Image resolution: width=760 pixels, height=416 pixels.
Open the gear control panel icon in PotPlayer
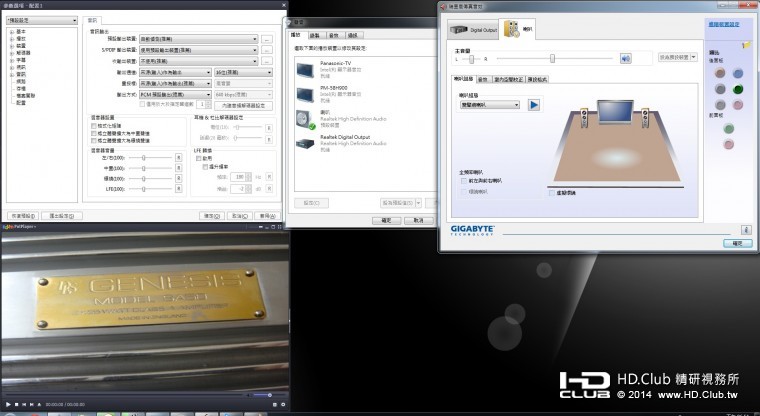pos(283,404)
